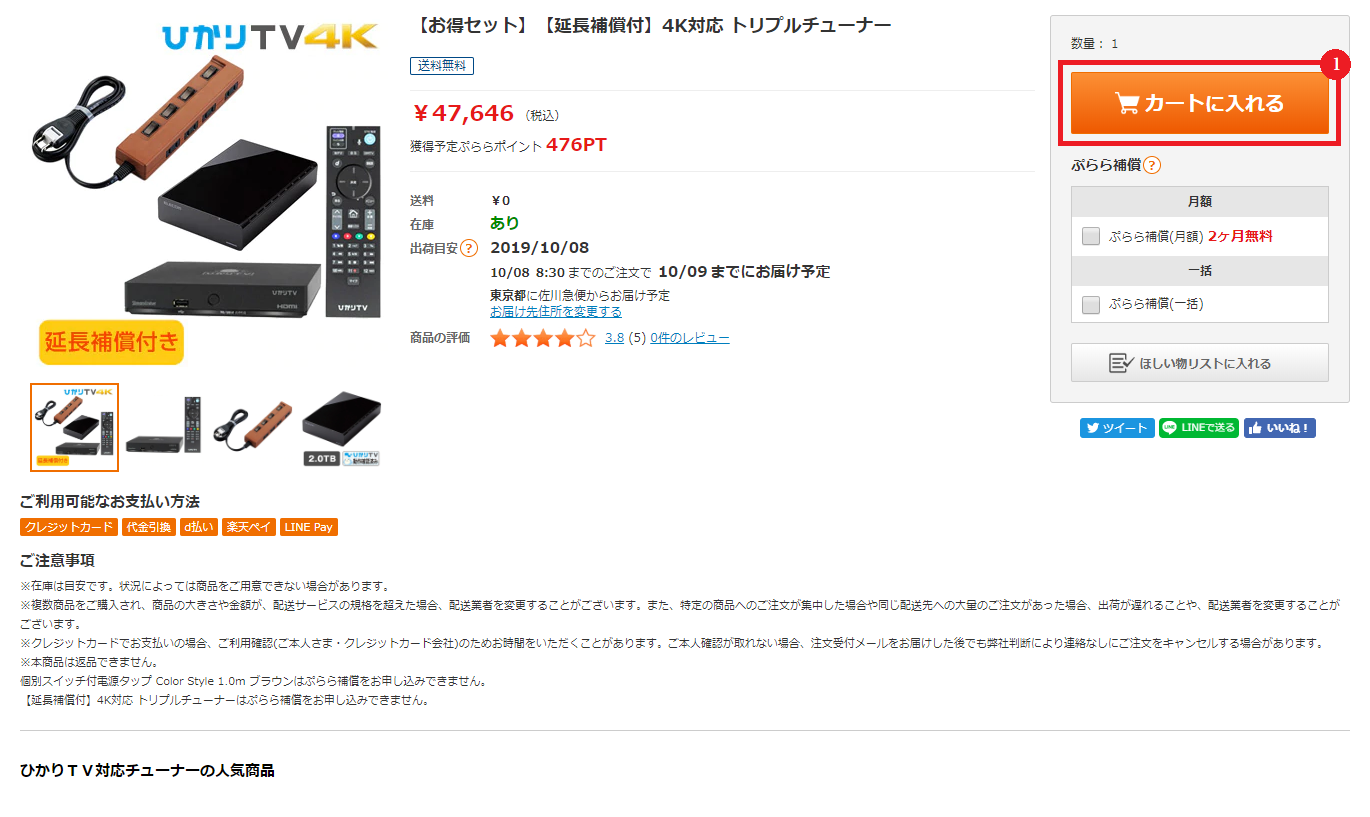Enable the ぷらら補償(一括) checkbox

coord(1091,304)
